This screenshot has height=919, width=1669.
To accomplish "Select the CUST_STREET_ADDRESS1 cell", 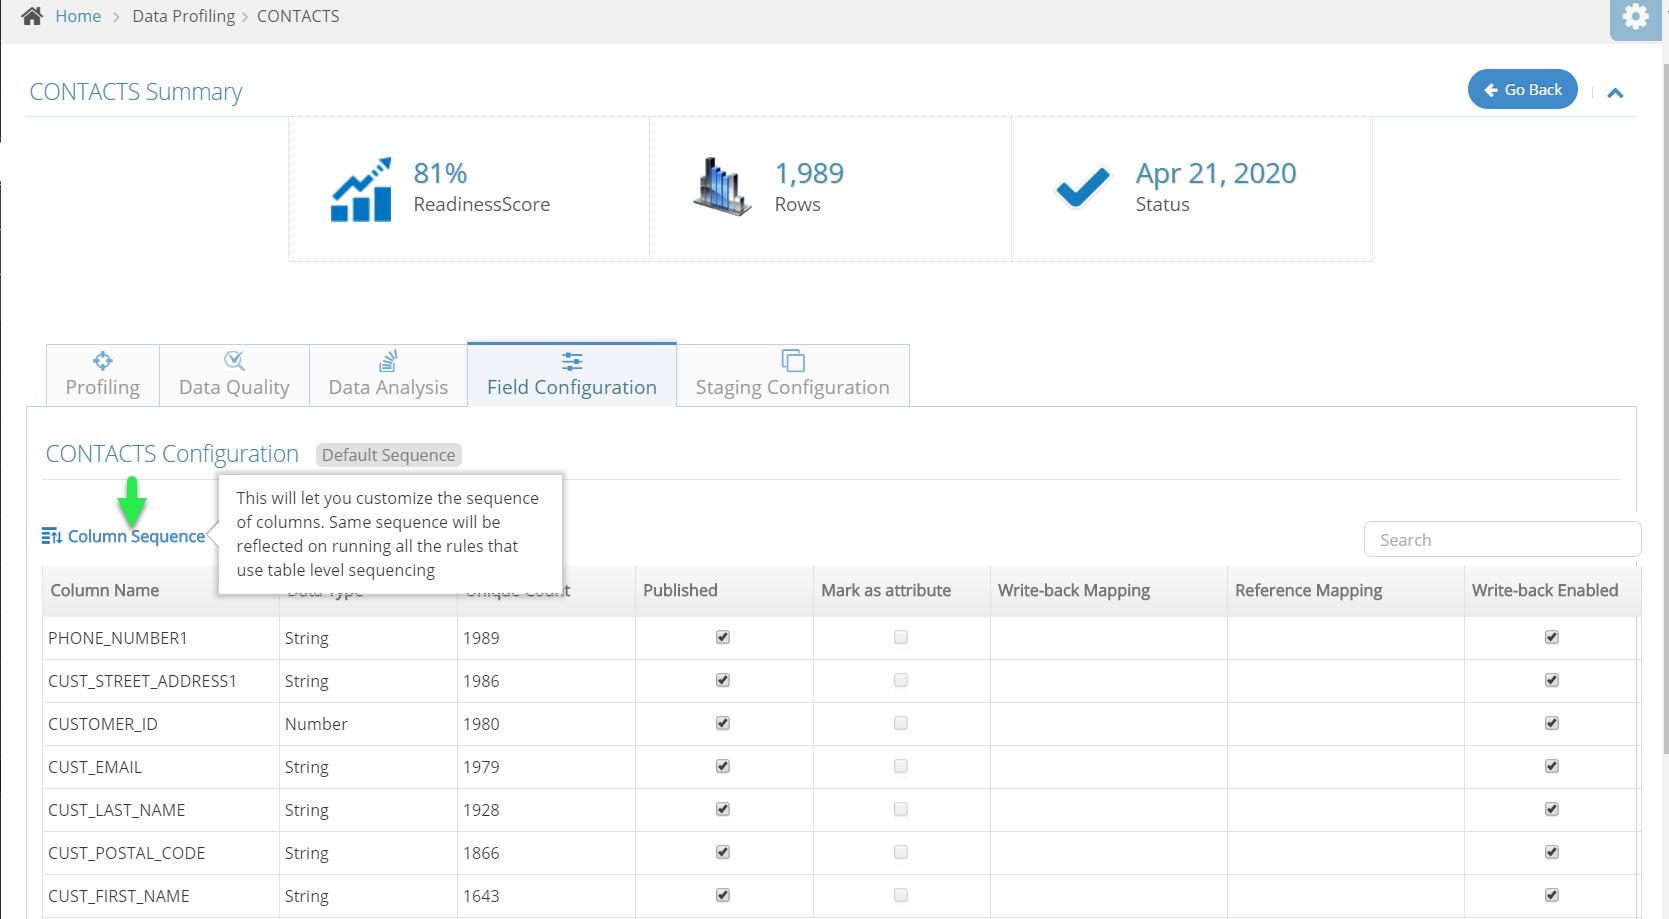I will click(x=161, y=681).
